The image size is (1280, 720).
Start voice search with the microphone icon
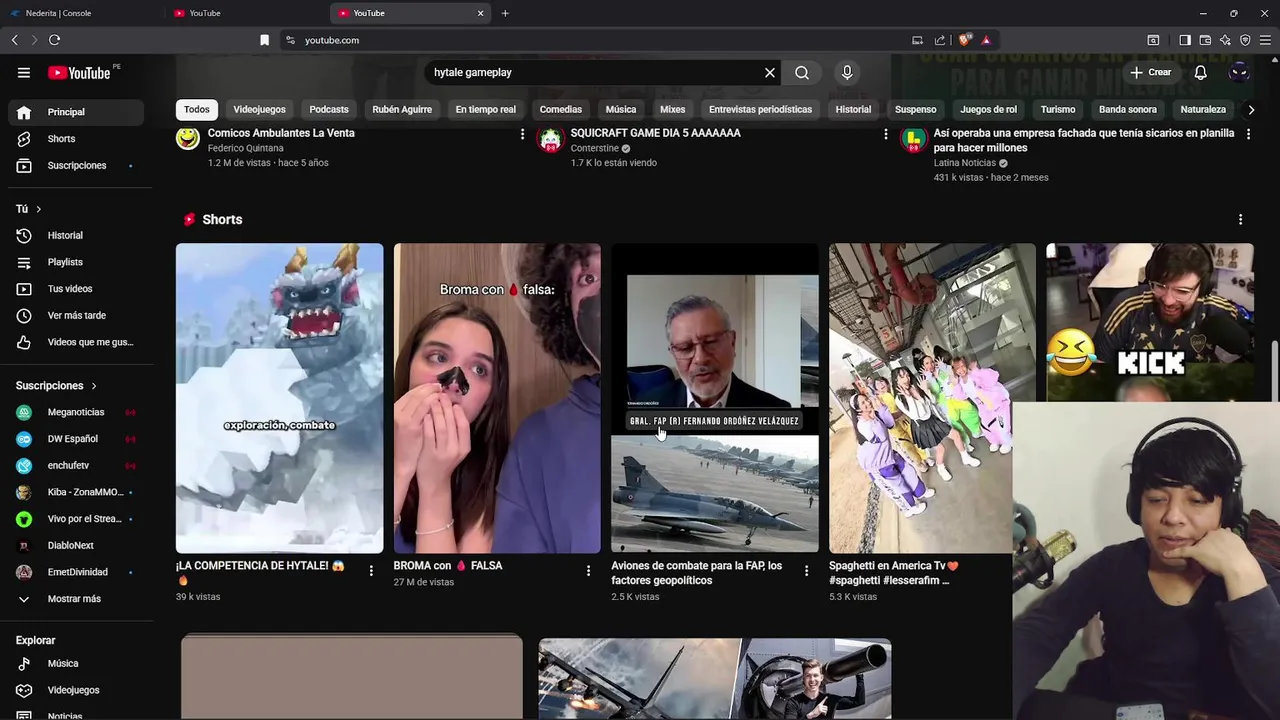[847, 72]
